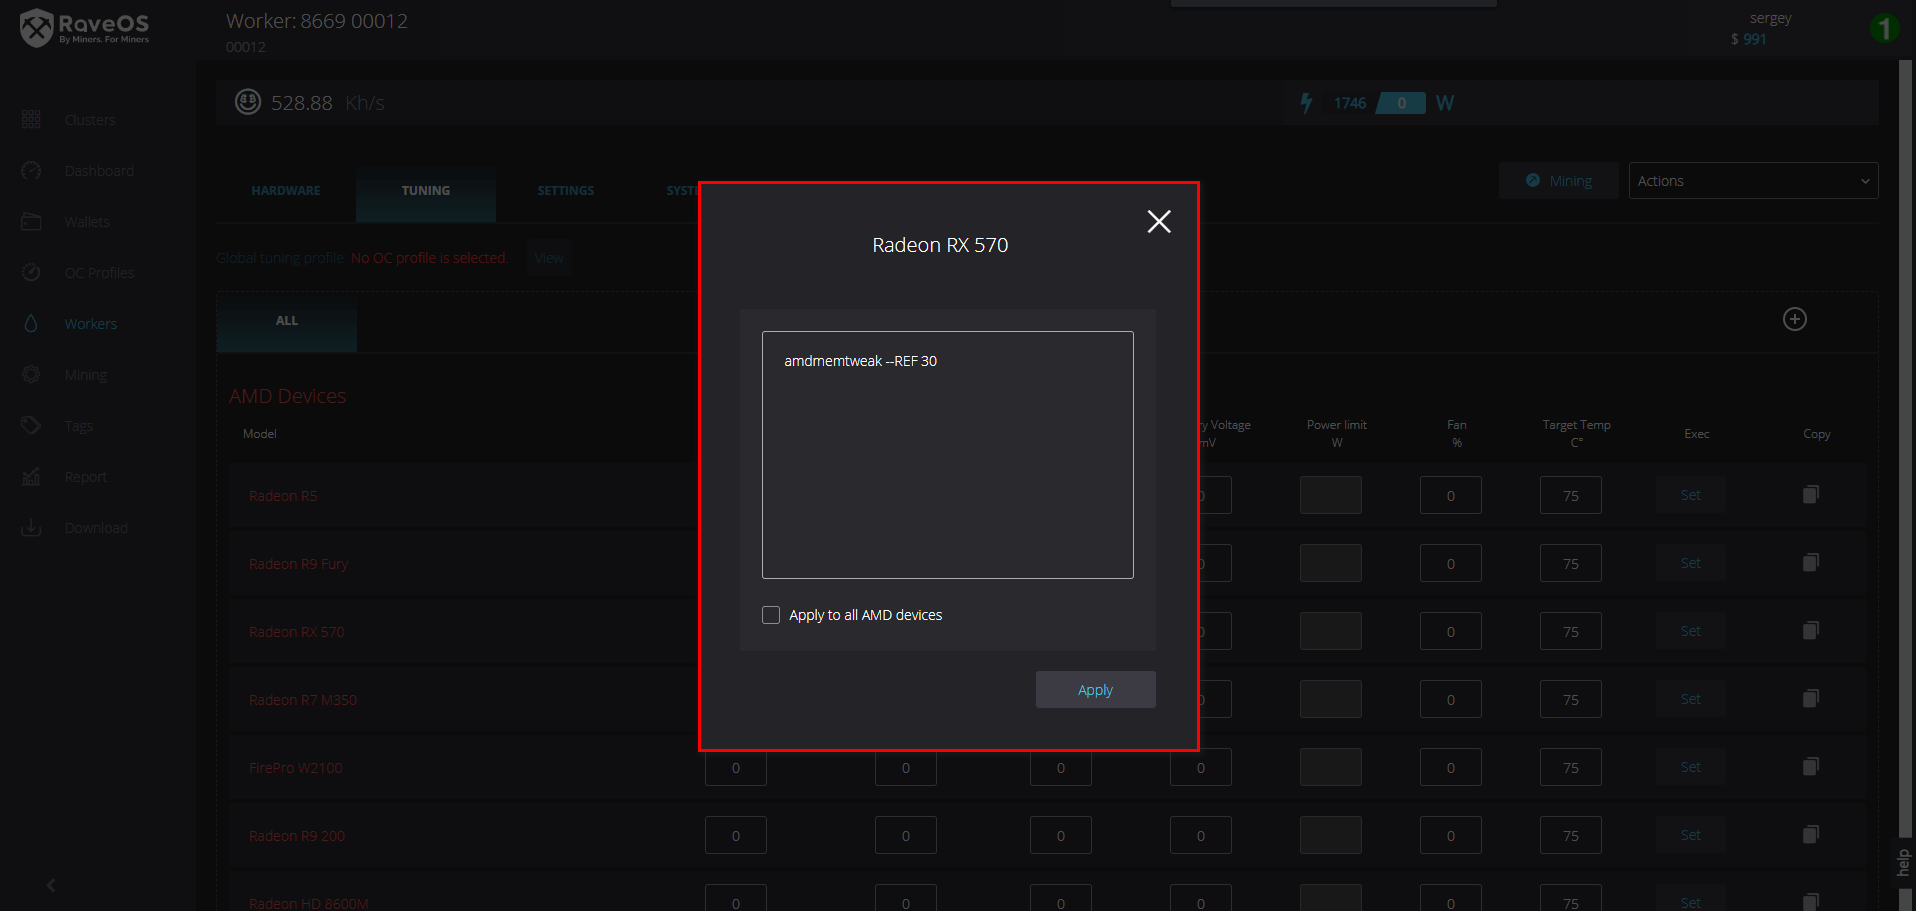Click the Power limit column header
Screen dimensions: 1916x911
(1337, 433)
